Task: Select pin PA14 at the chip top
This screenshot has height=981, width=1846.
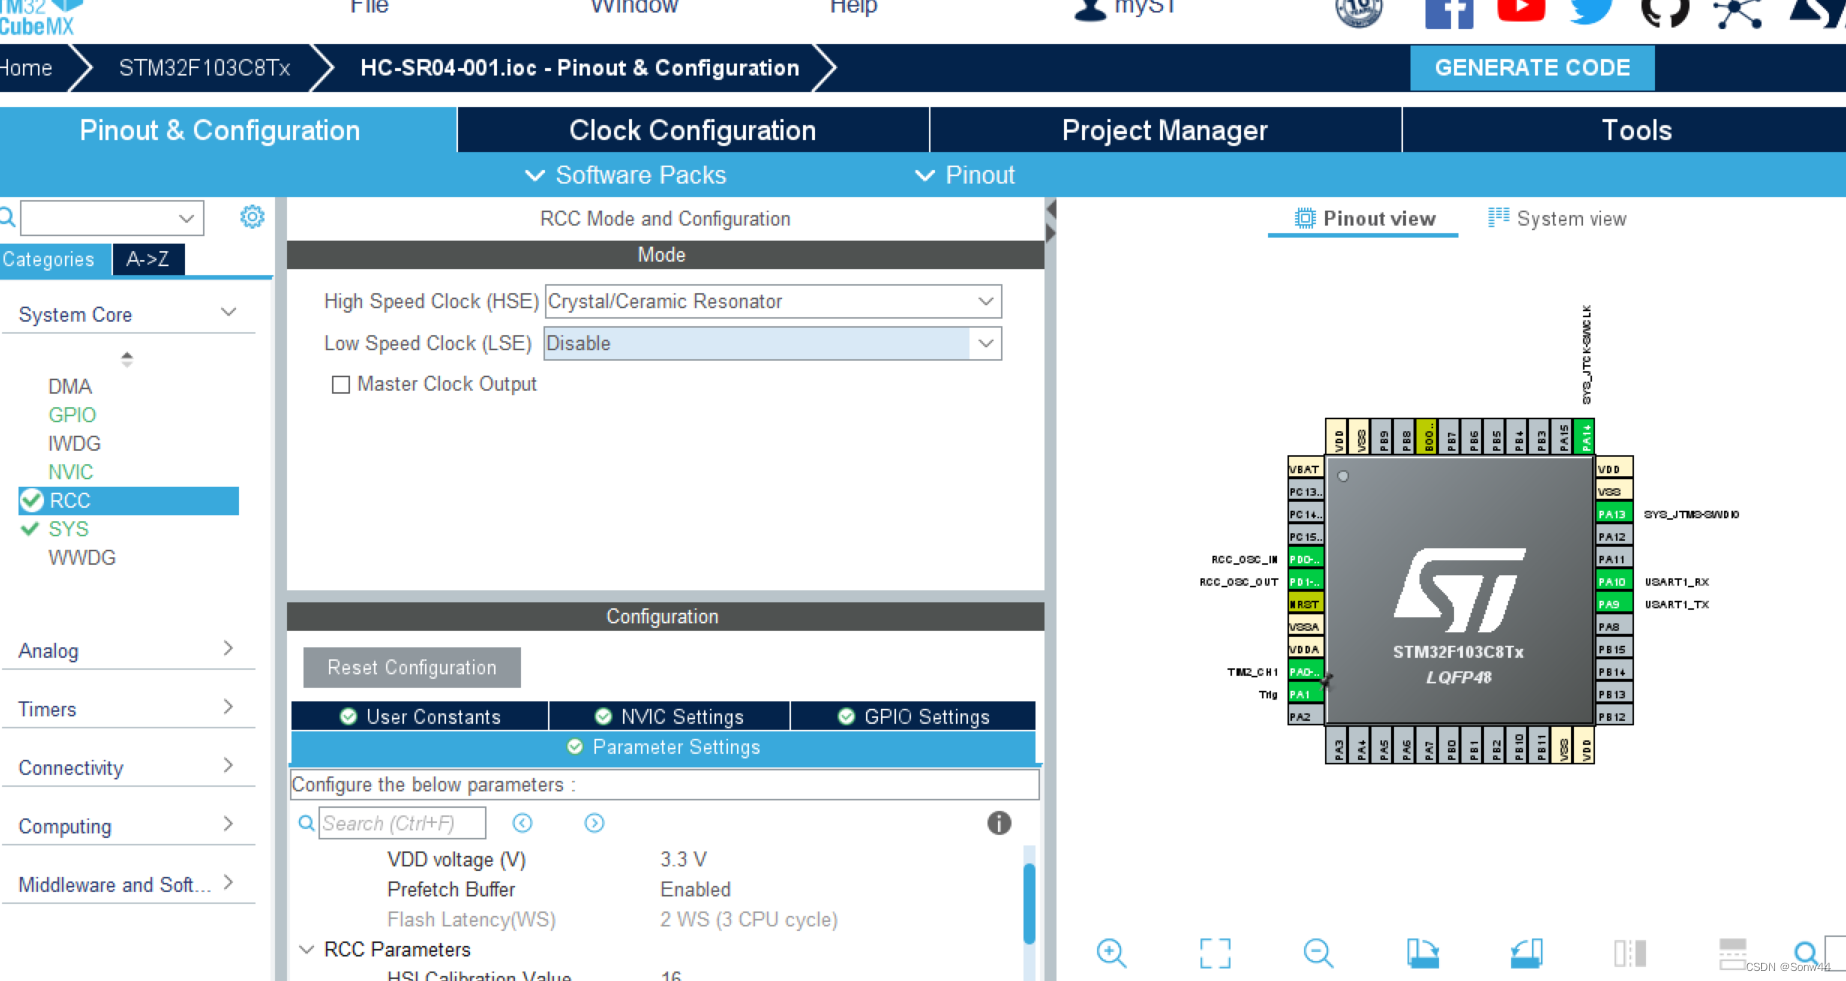Action: 1585,437
